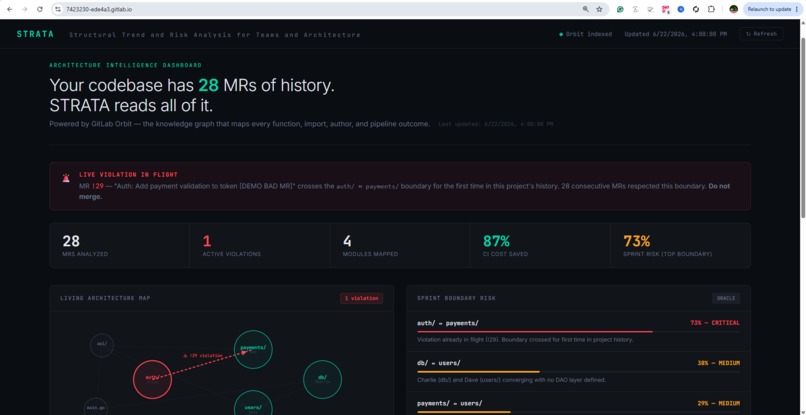806x415 pixels.
Task: Click the Relaunch to update button
Action: tap(769, 9)
